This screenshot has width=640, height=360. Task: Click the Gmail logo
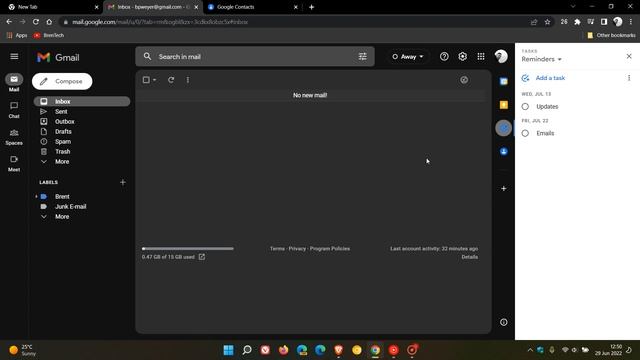tap(58, 58)
